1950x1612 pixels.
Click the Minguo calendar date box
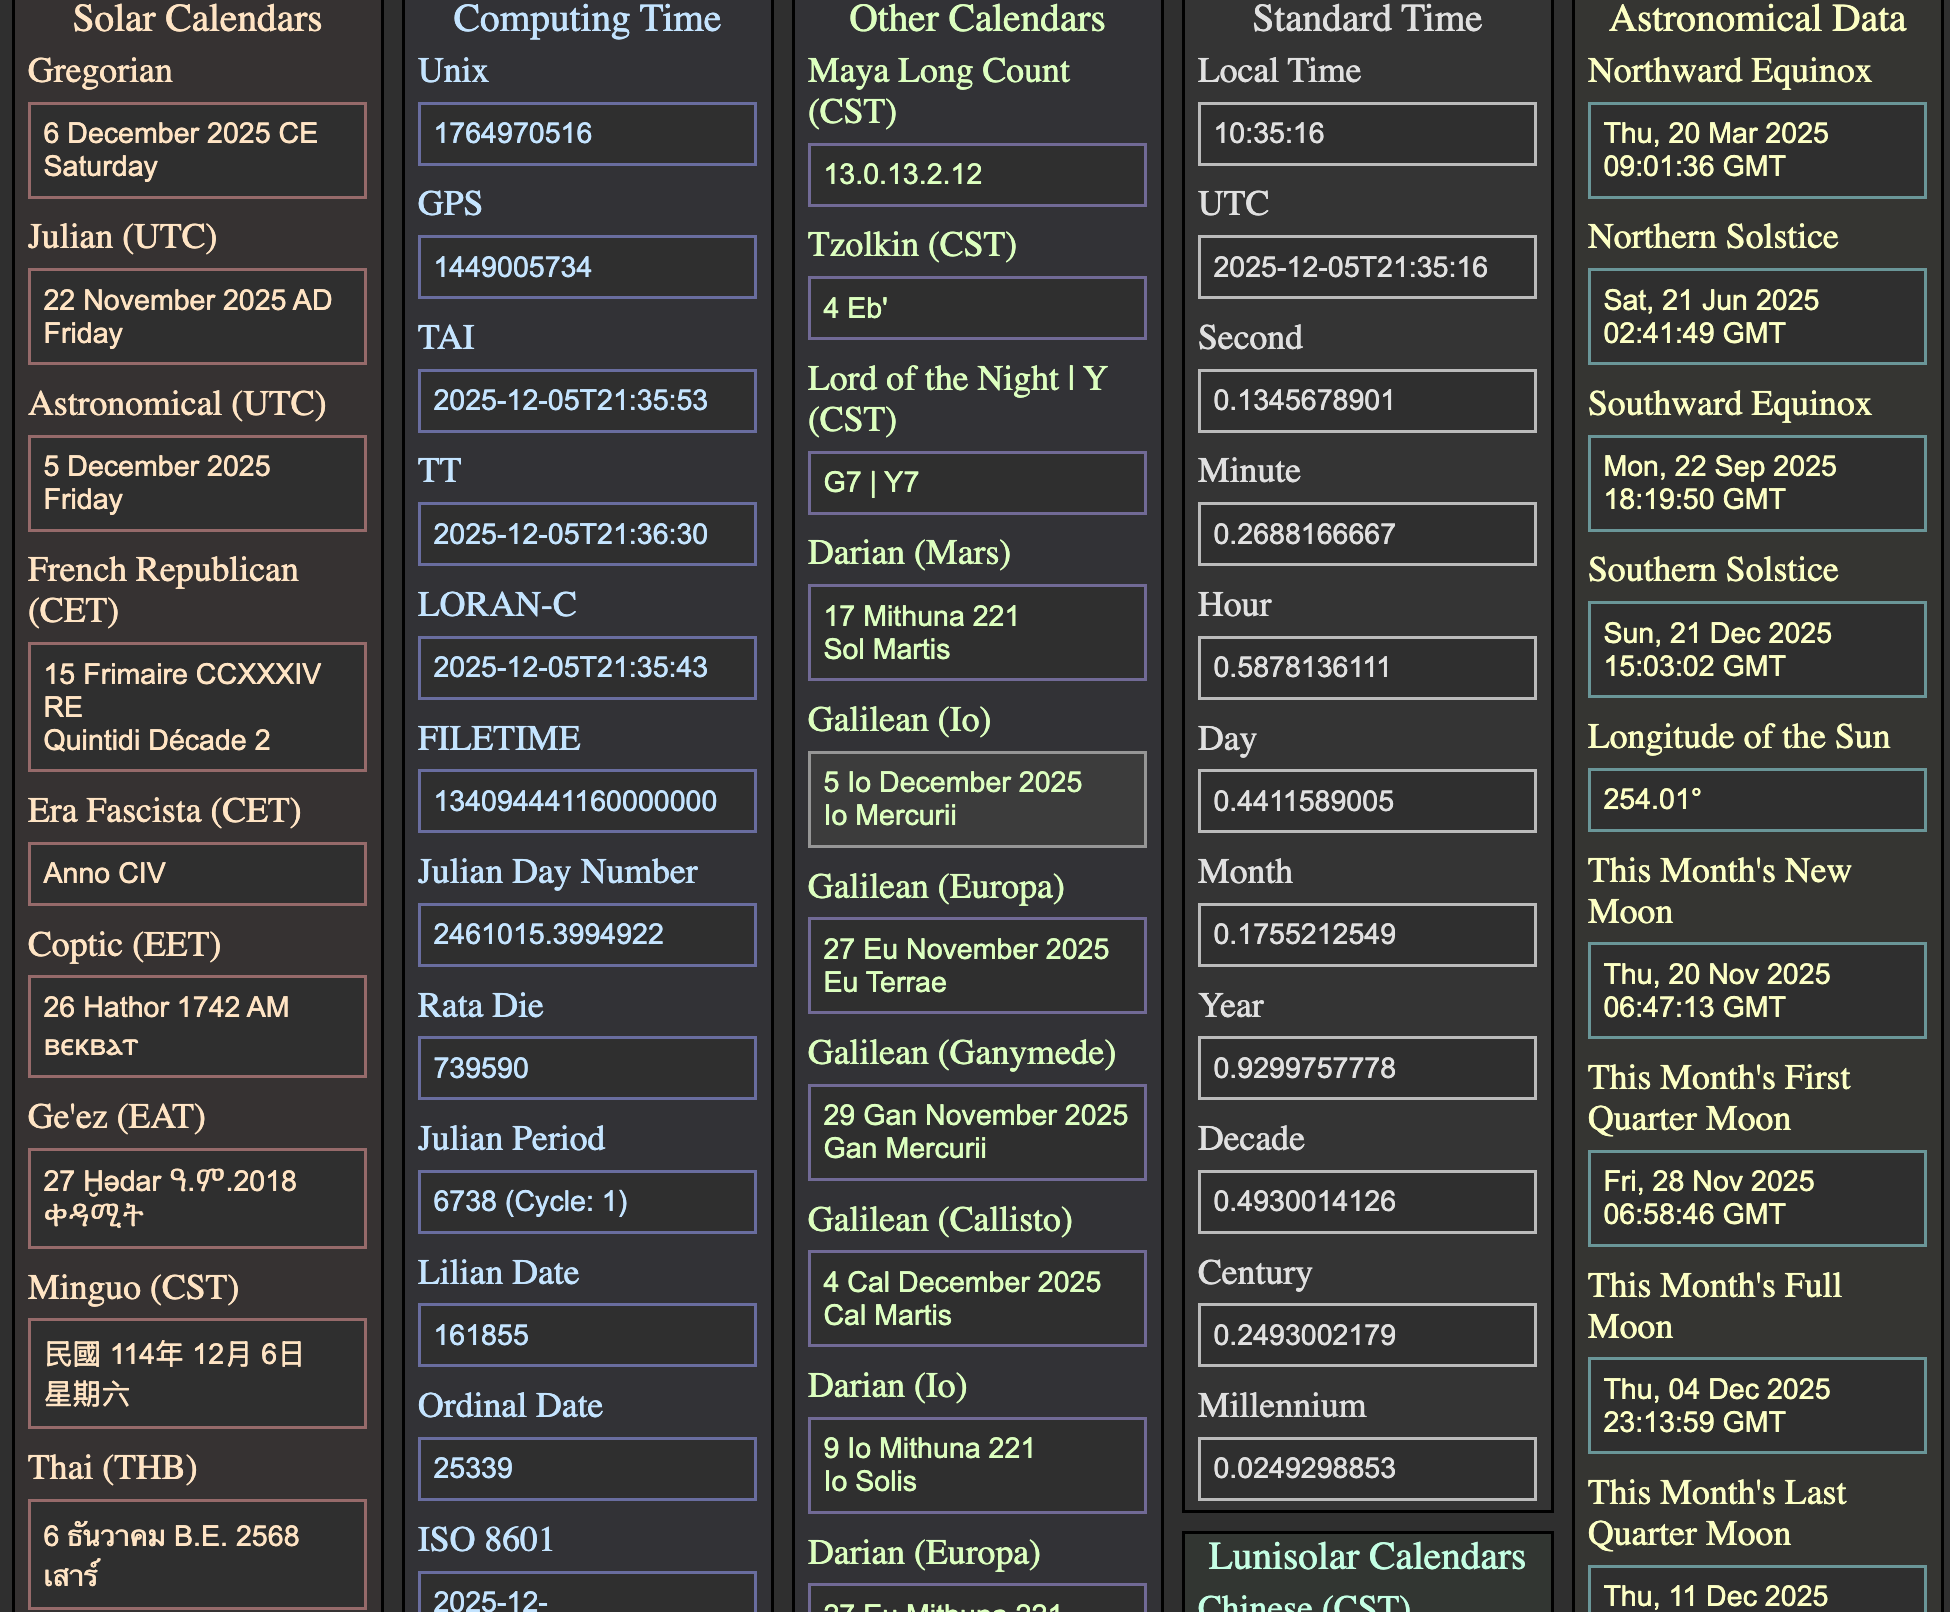pyautogui.click(x=197, y=1373)
